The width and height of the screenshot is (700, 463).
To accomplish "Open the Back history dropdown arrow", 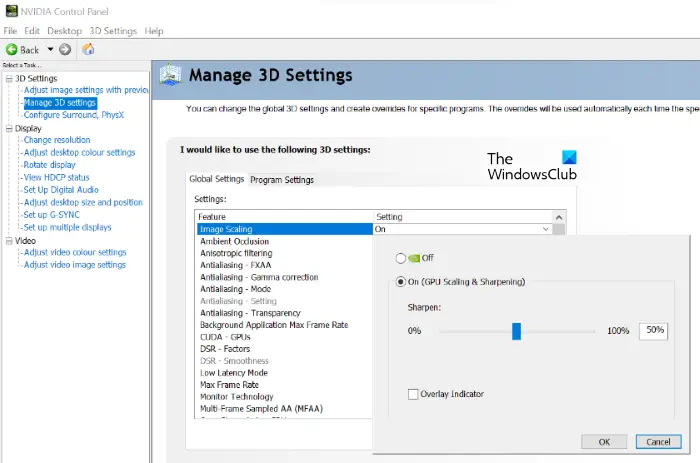I will [x=50, y=49].
